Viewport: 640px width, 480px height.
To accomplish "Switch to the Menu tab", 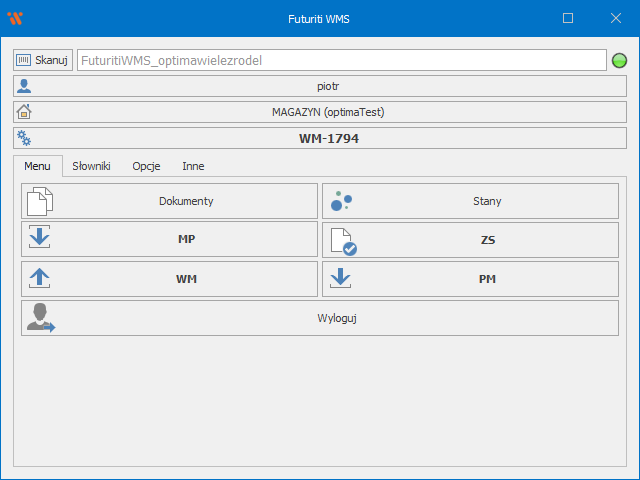I will click(37, 166).
